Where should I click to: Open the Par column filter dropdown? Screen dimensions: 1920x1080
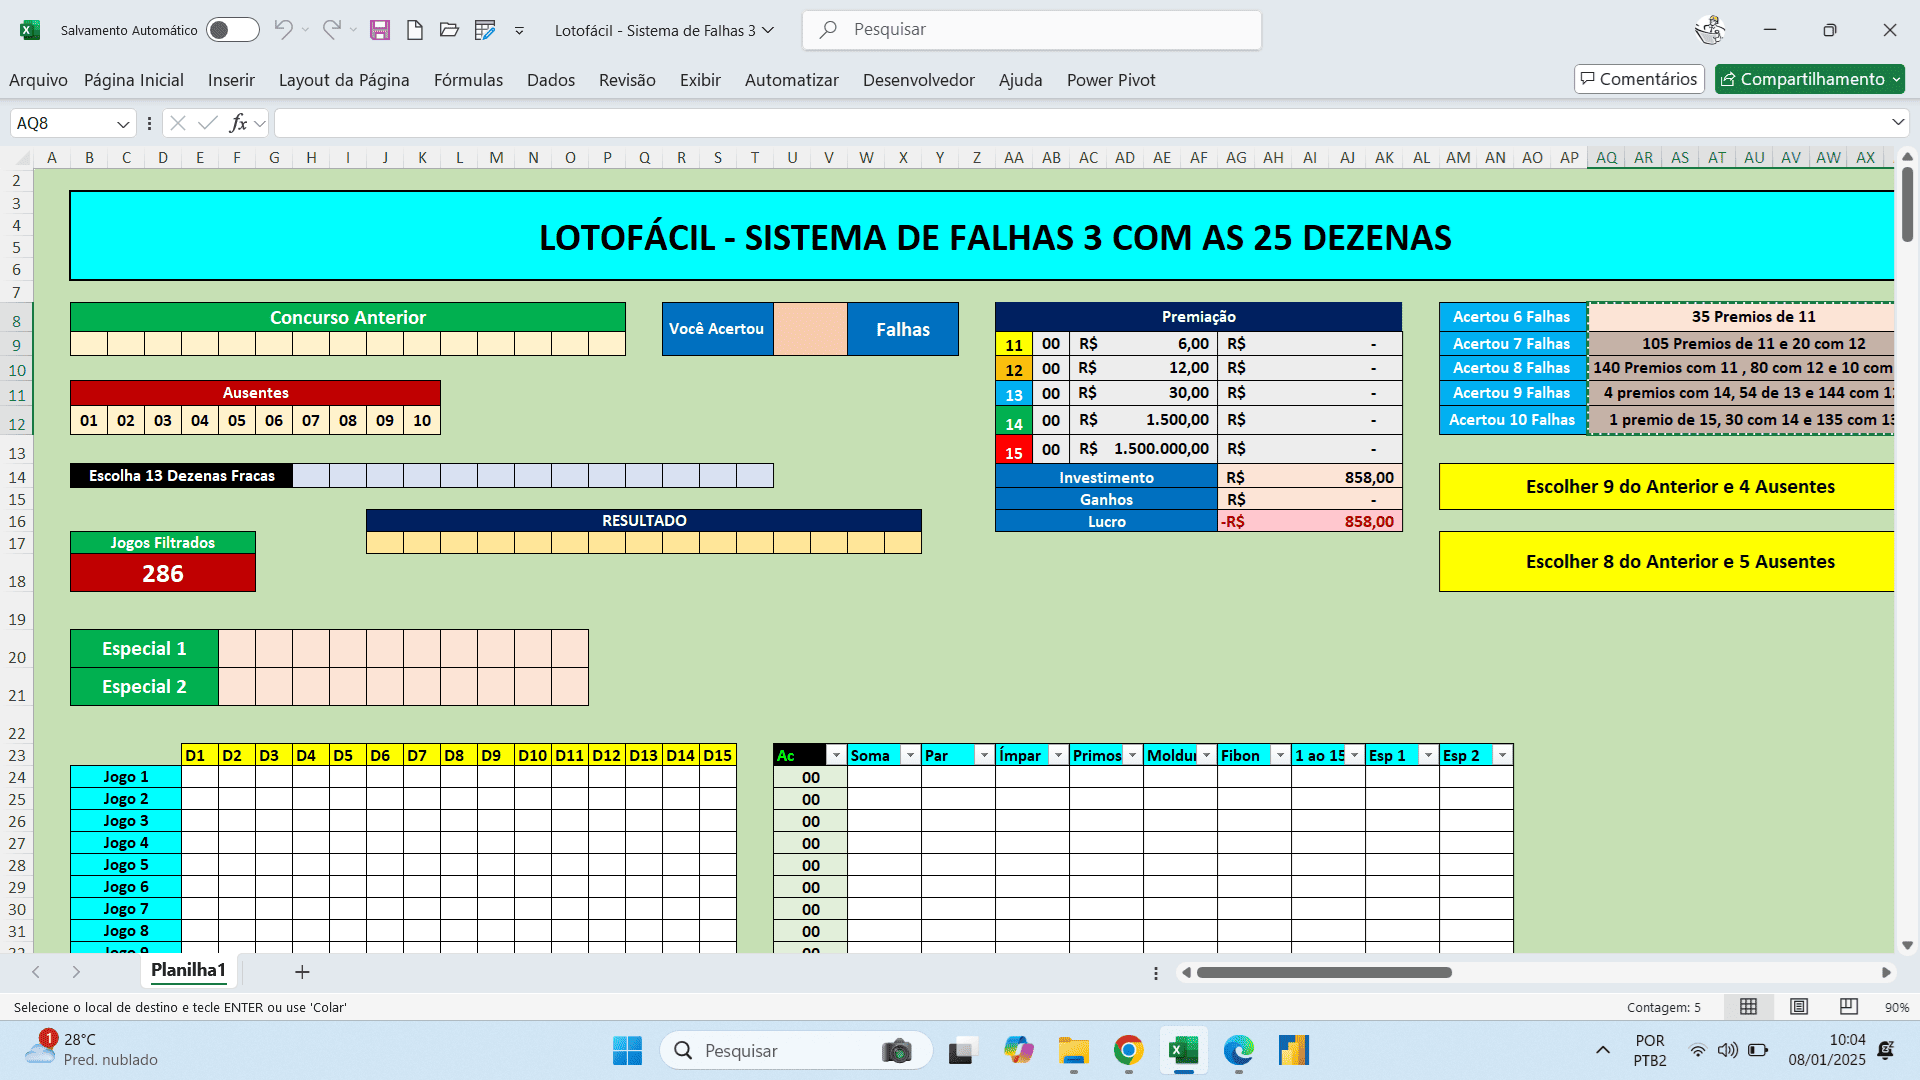click(x=984, y=756)
